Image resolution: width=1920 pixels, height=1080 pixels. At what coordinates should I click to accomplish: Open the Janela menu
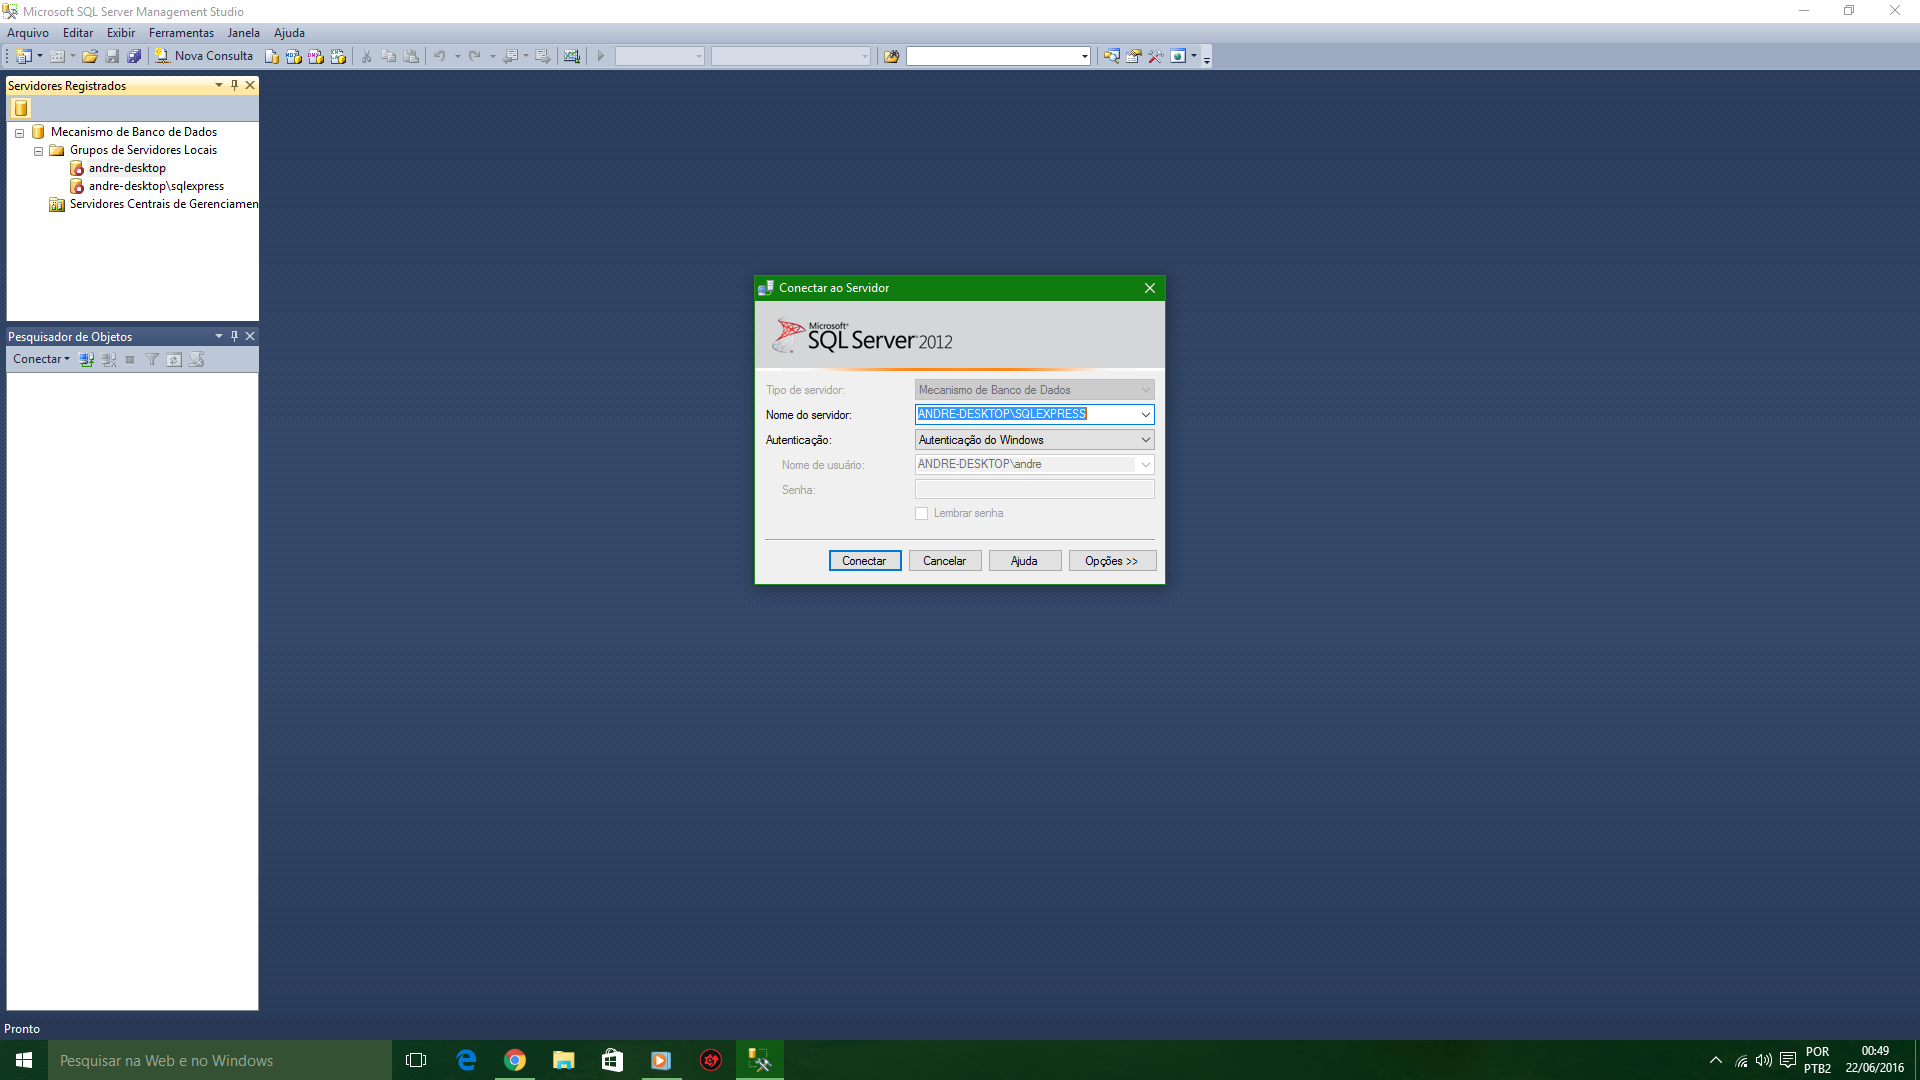tap(243, 33)
